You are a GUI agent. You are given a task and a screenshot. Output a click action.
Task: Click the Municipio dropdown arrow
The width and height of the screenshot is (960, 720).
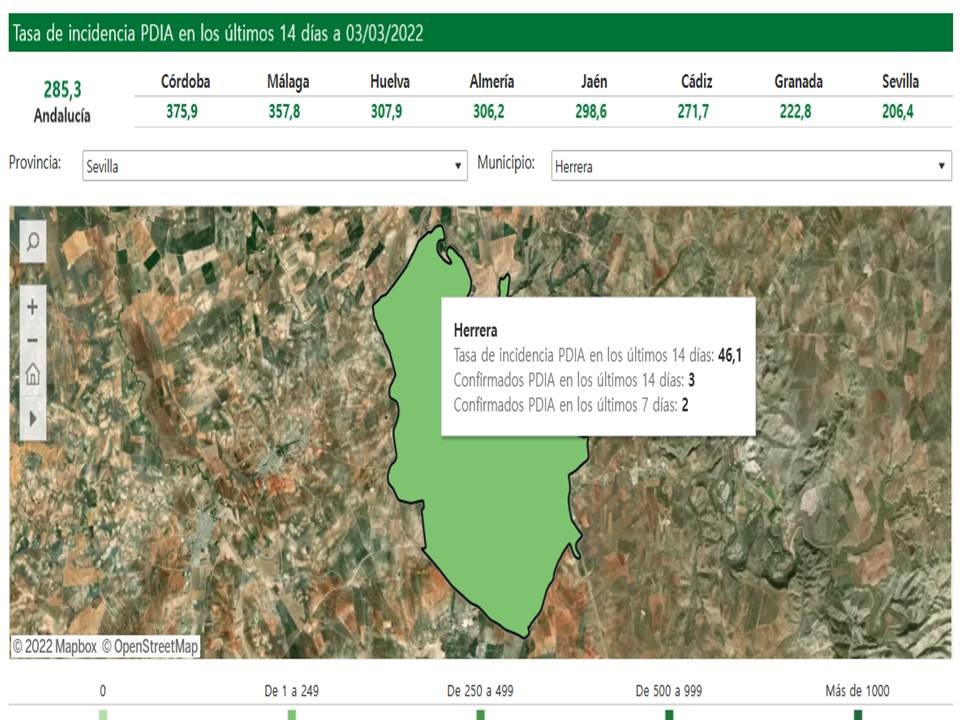click(942, 166)
